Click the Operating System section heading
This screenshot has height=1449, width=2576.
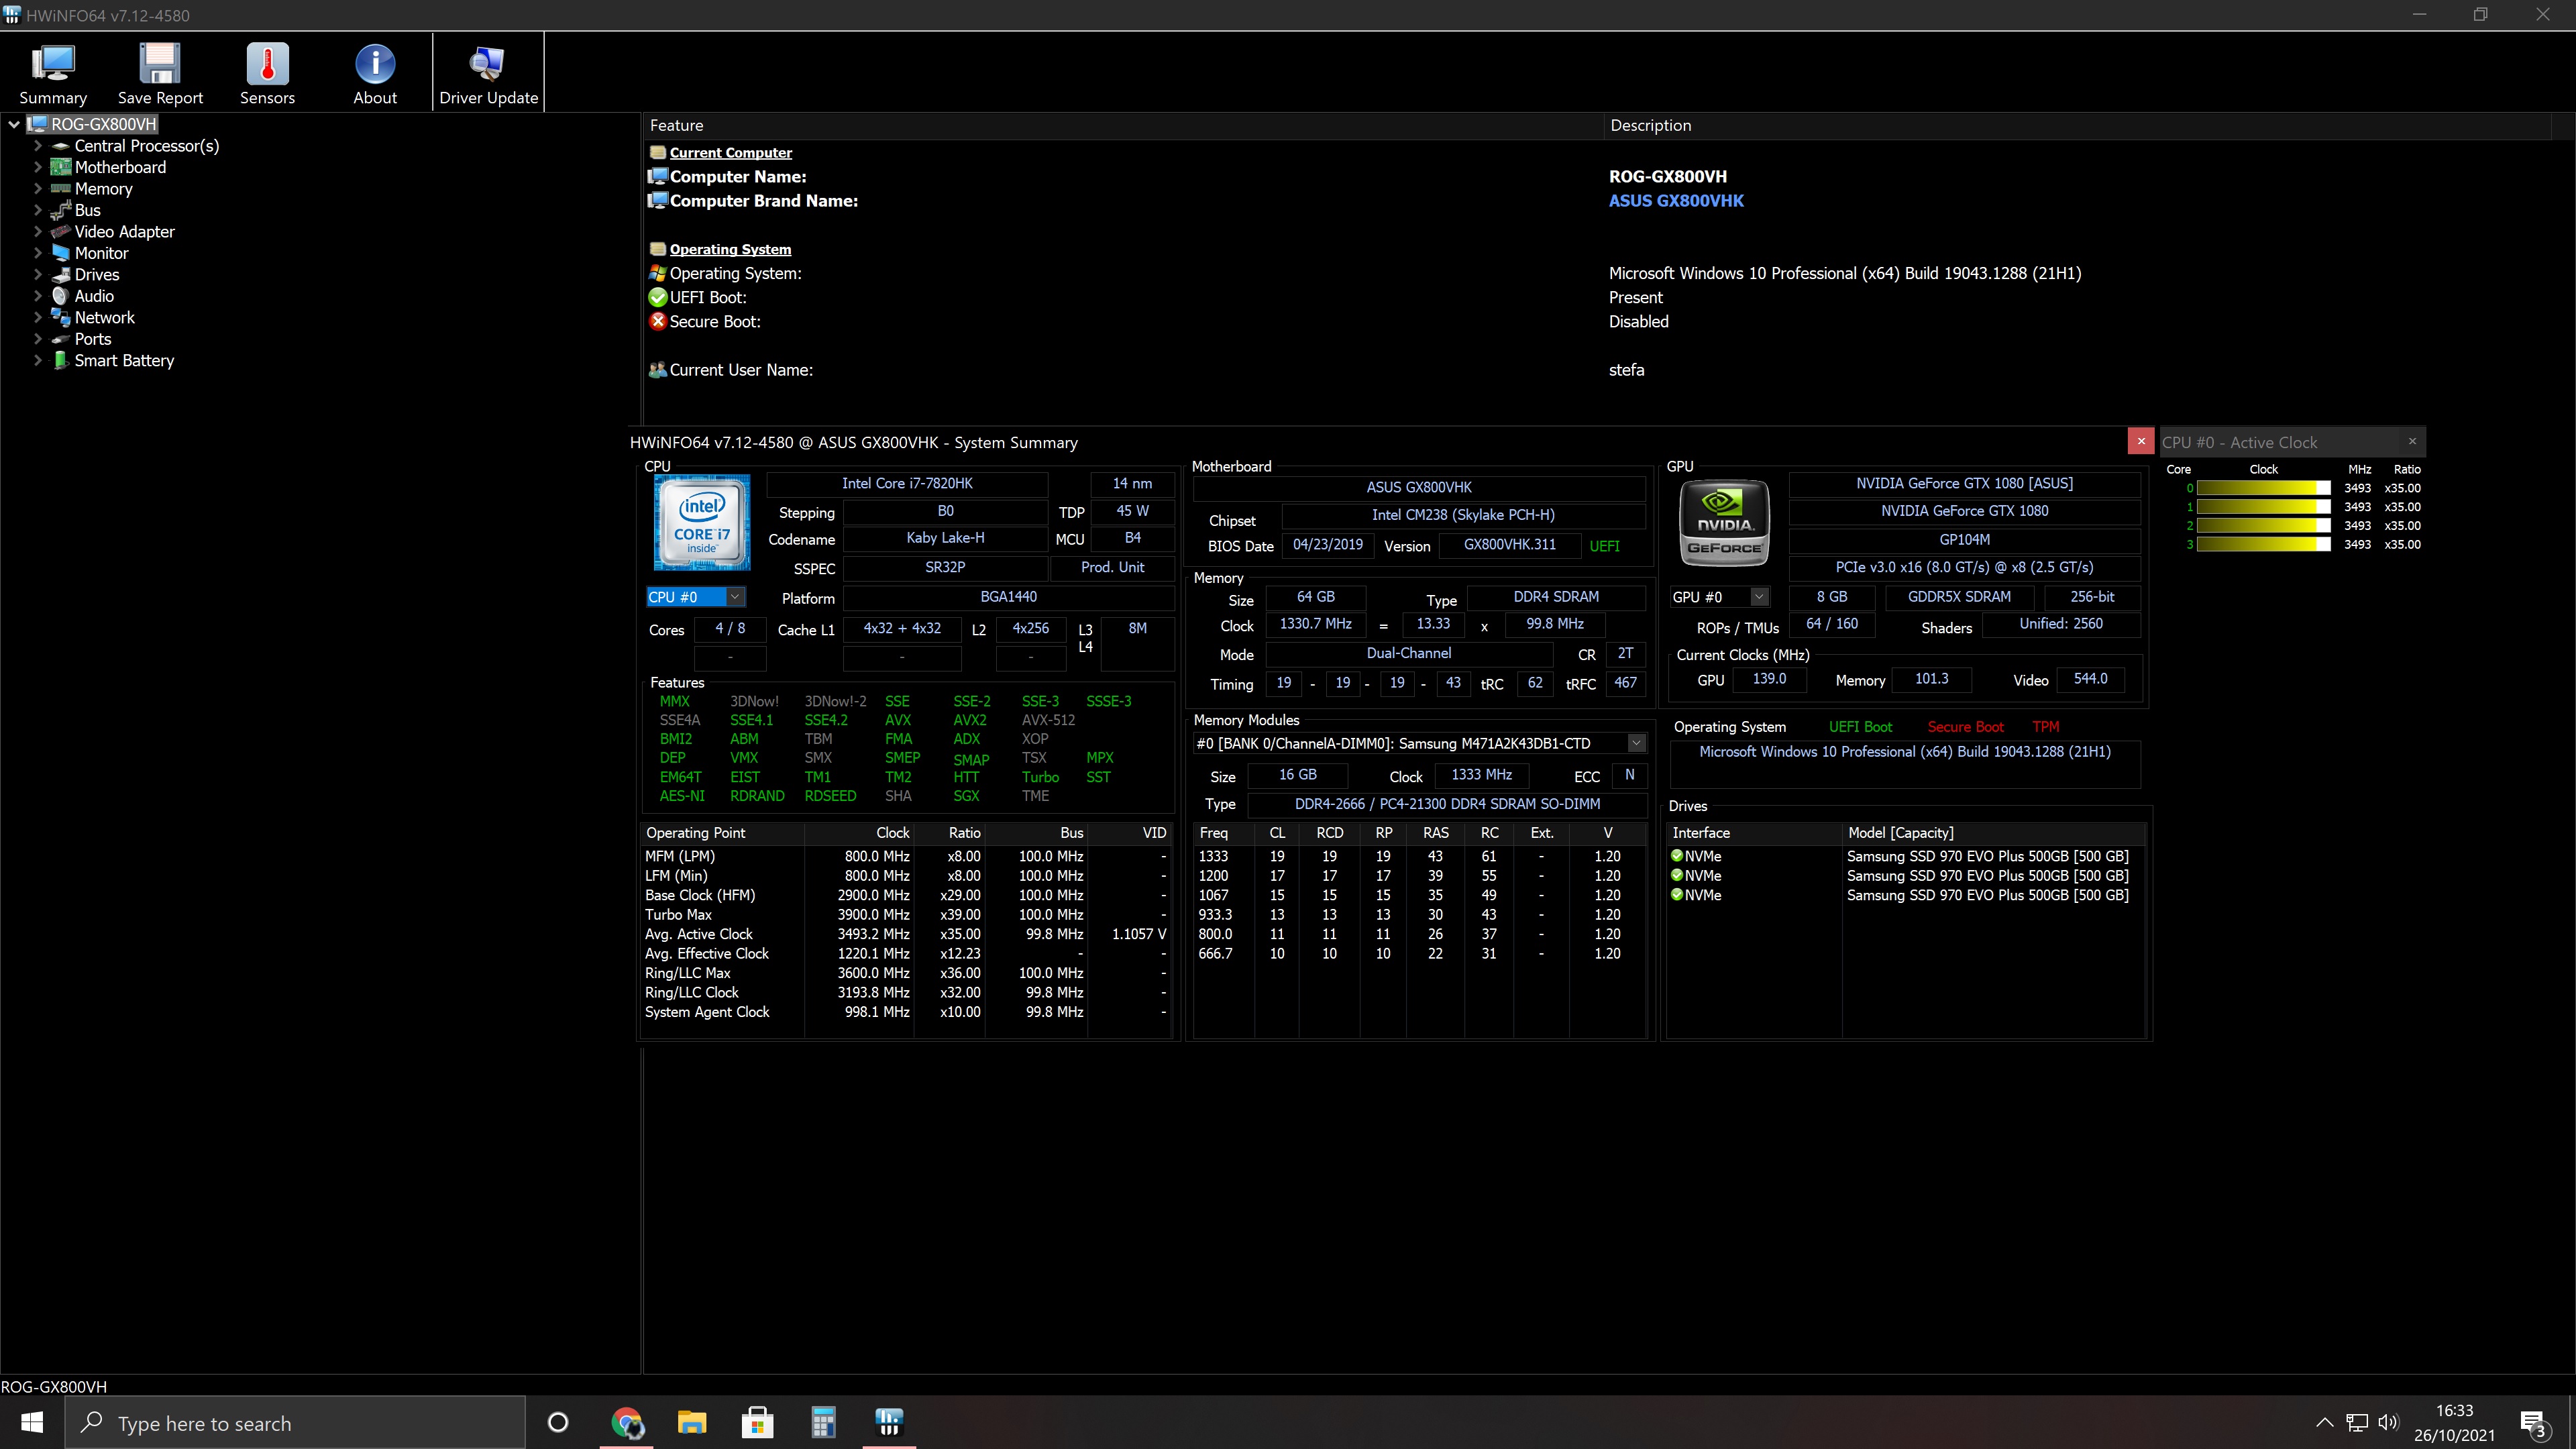pyautogui.click(x=730, y=250)
